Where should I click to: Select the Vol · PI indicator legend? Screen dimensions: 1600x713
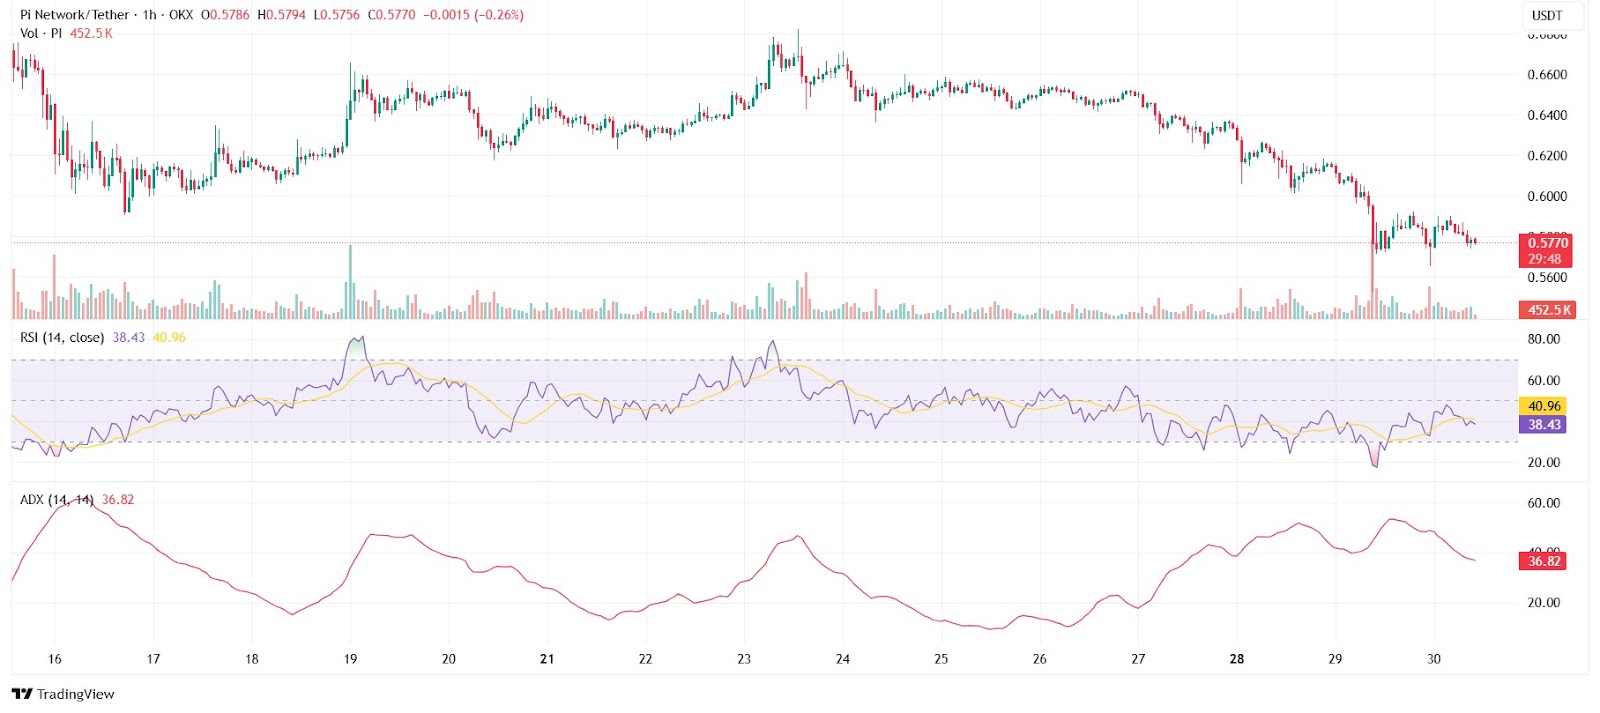tap(41, 33)
